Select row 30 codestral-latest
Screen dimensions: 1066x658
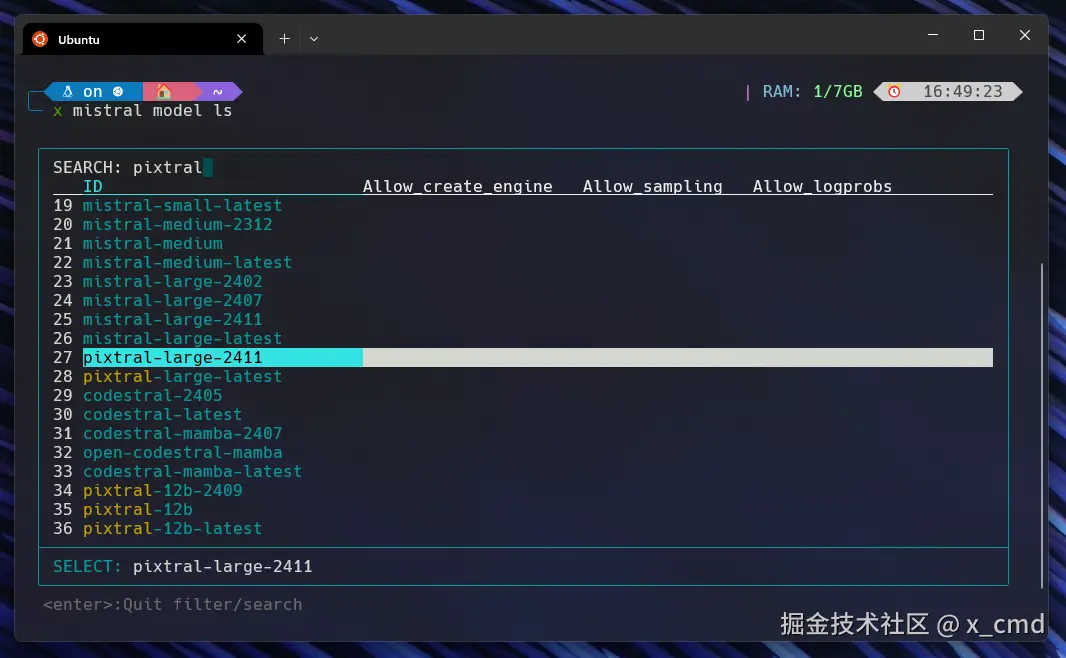(x=523, y=415)
